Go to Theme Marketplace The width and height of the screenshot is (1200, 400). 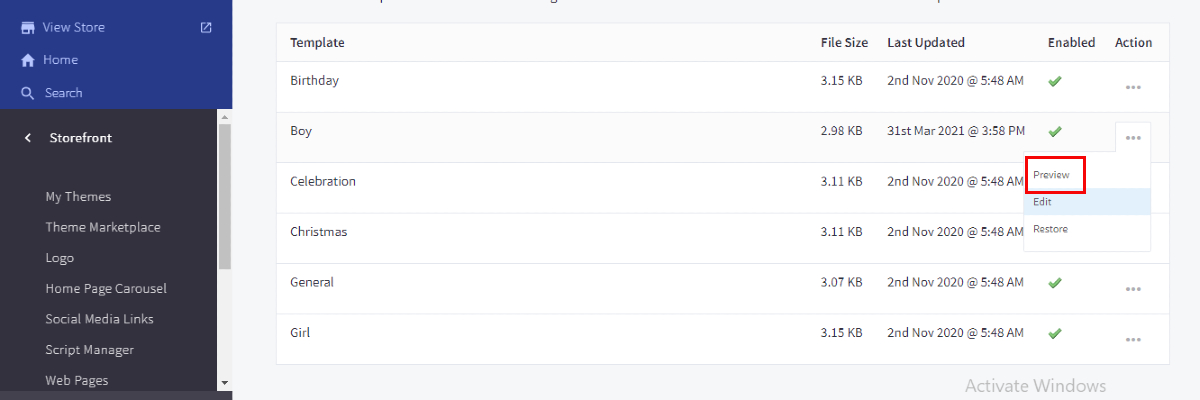(x=103, y=227)
